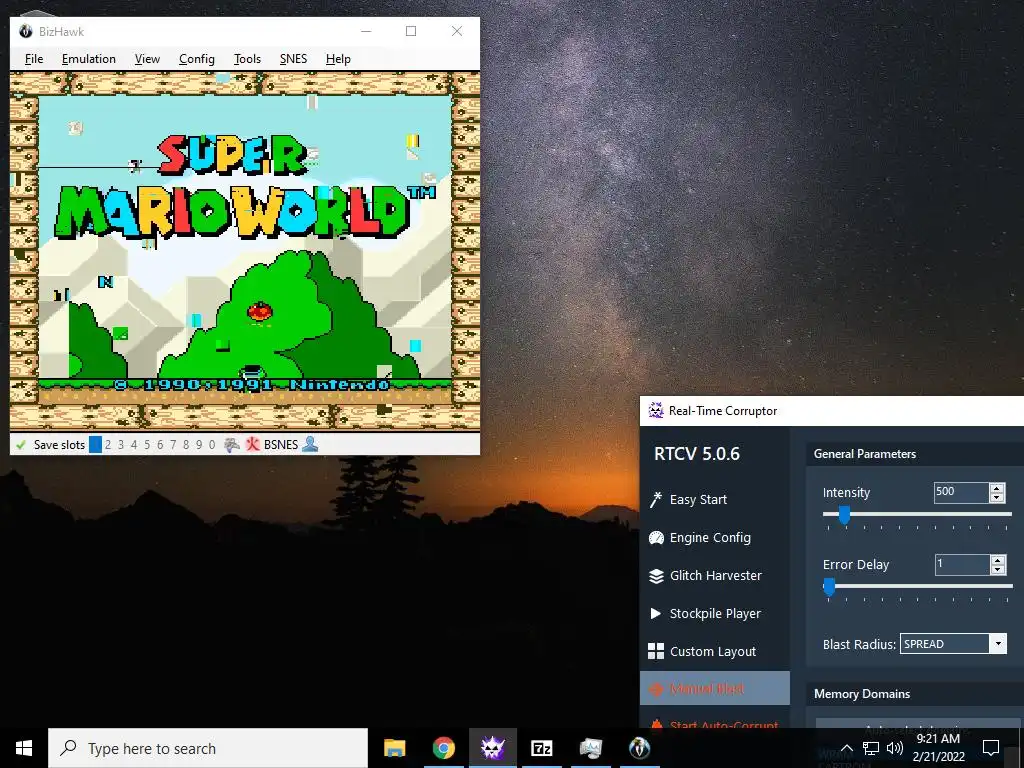Screen dimensions: 1024x768
Task: Click the Real-Time Corruptor title bar icon
Action: [656, 411]
